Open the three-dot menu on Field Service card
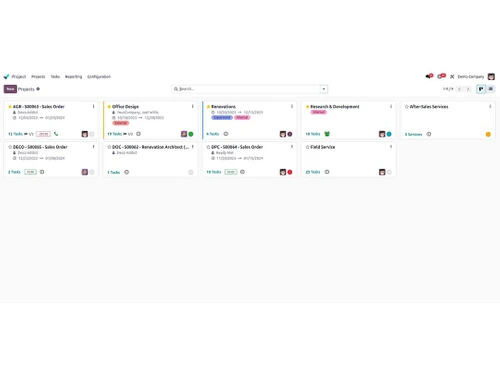 (x=391, y=147)
